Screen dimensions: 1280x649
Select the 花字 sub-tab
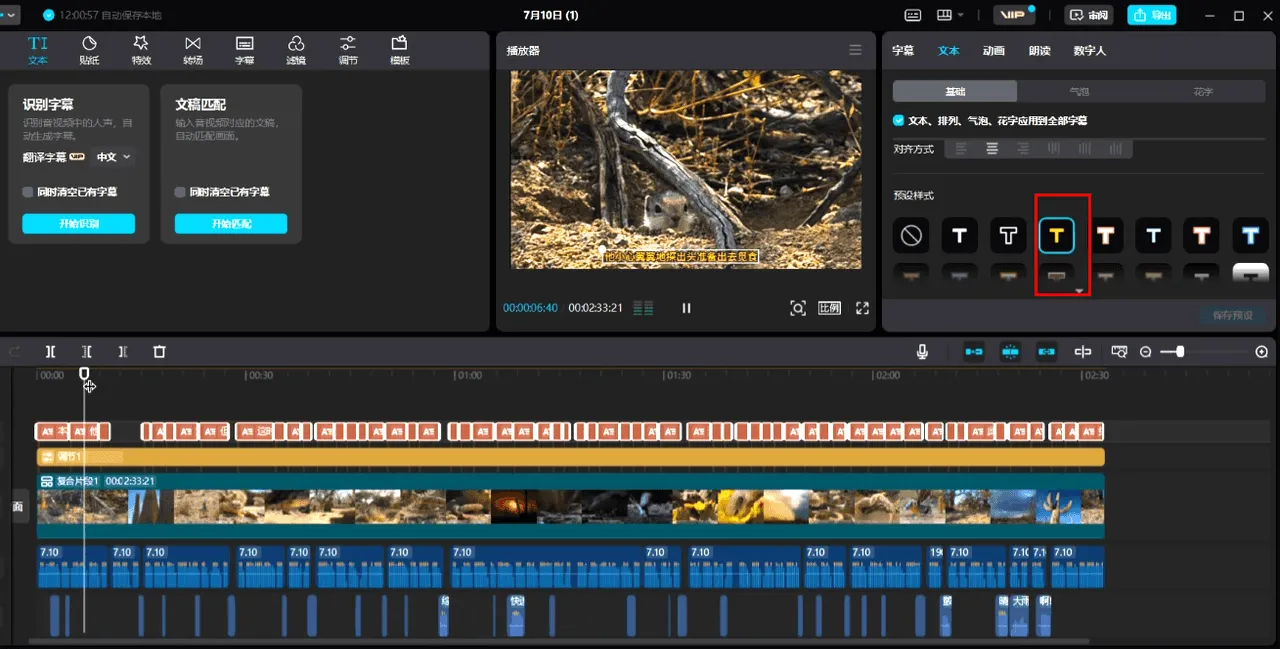pos(1203,91)
